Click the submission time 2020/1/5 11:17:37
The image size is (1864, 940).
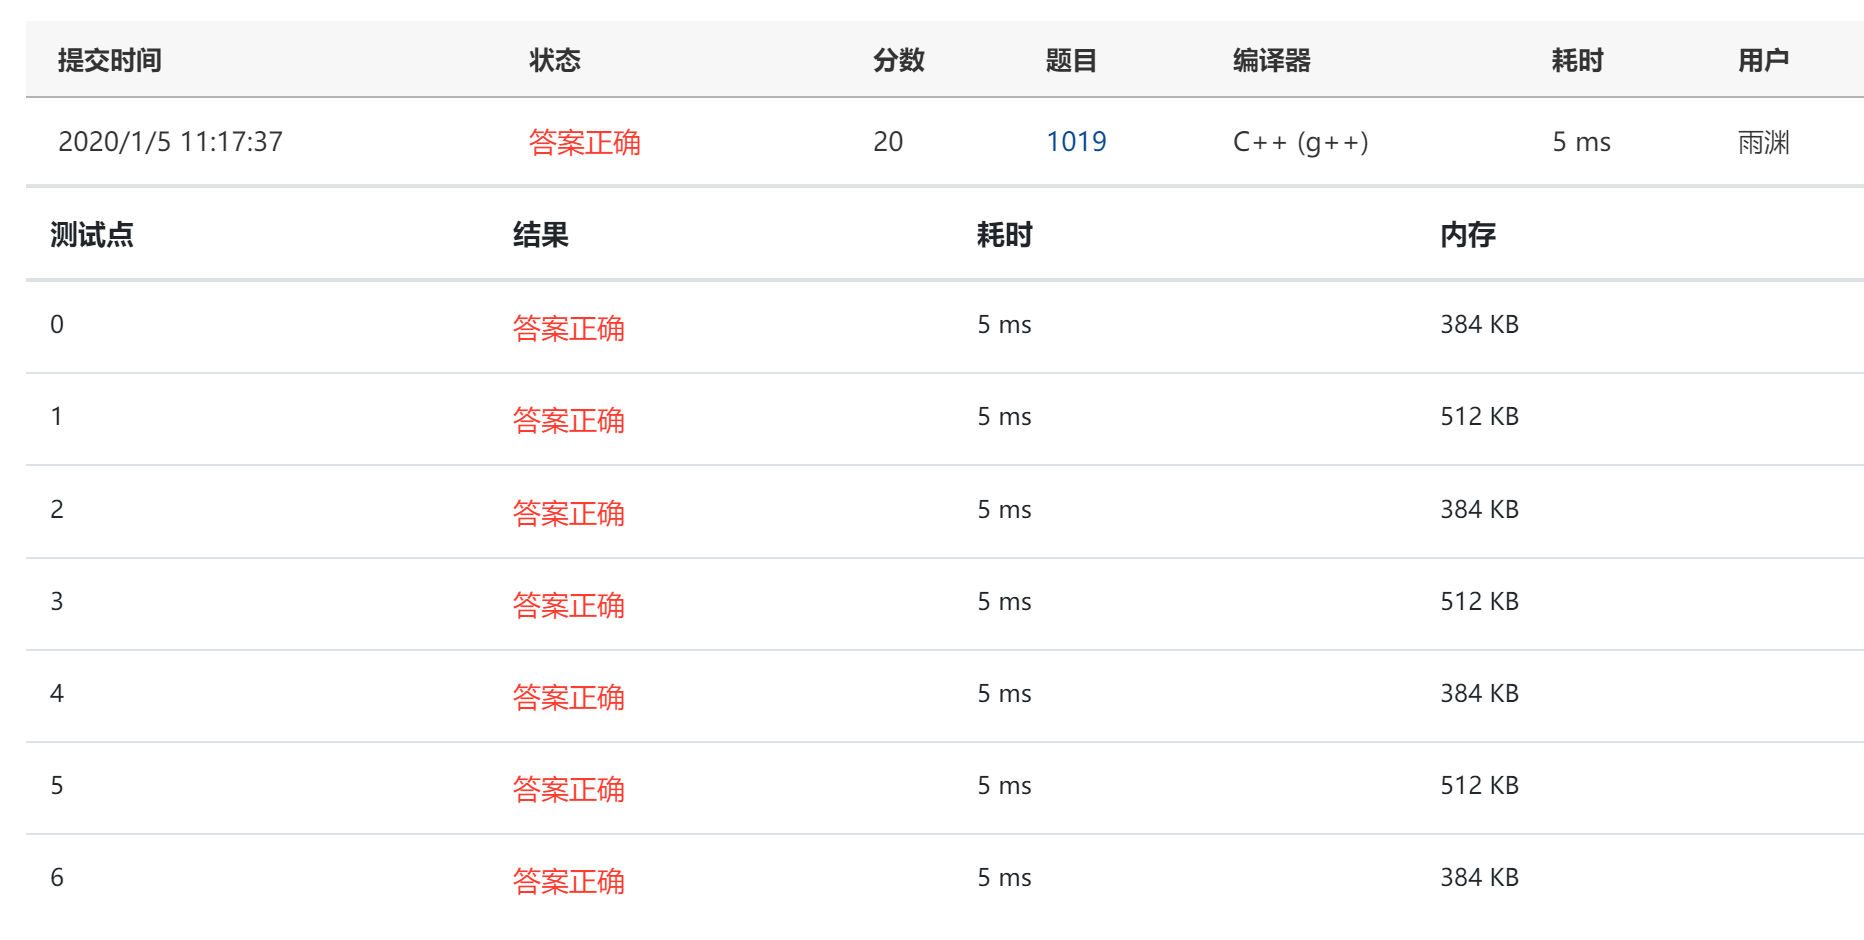pyautogui.click(x=168, y=141)
